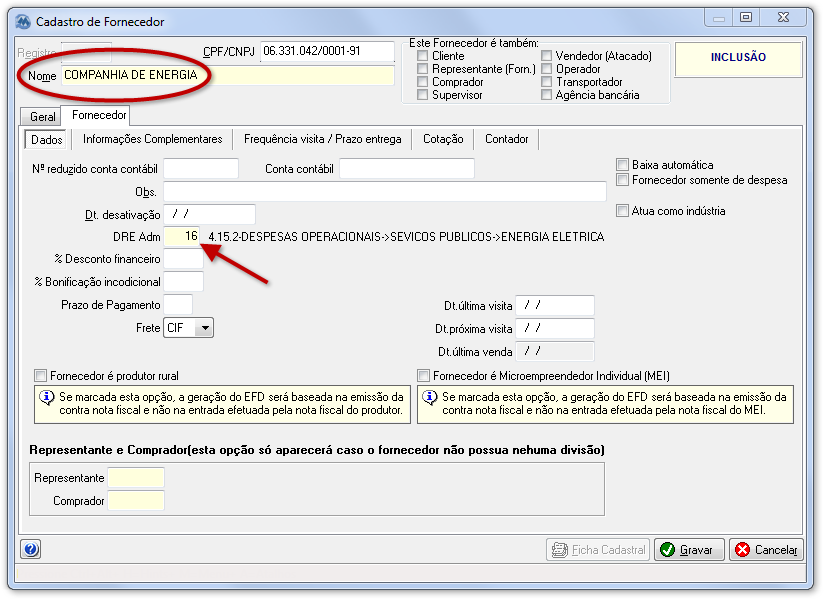This screenshot has width=824, height=599.
Task: Check the Cliente checkbox
Action: coord(423,55)
